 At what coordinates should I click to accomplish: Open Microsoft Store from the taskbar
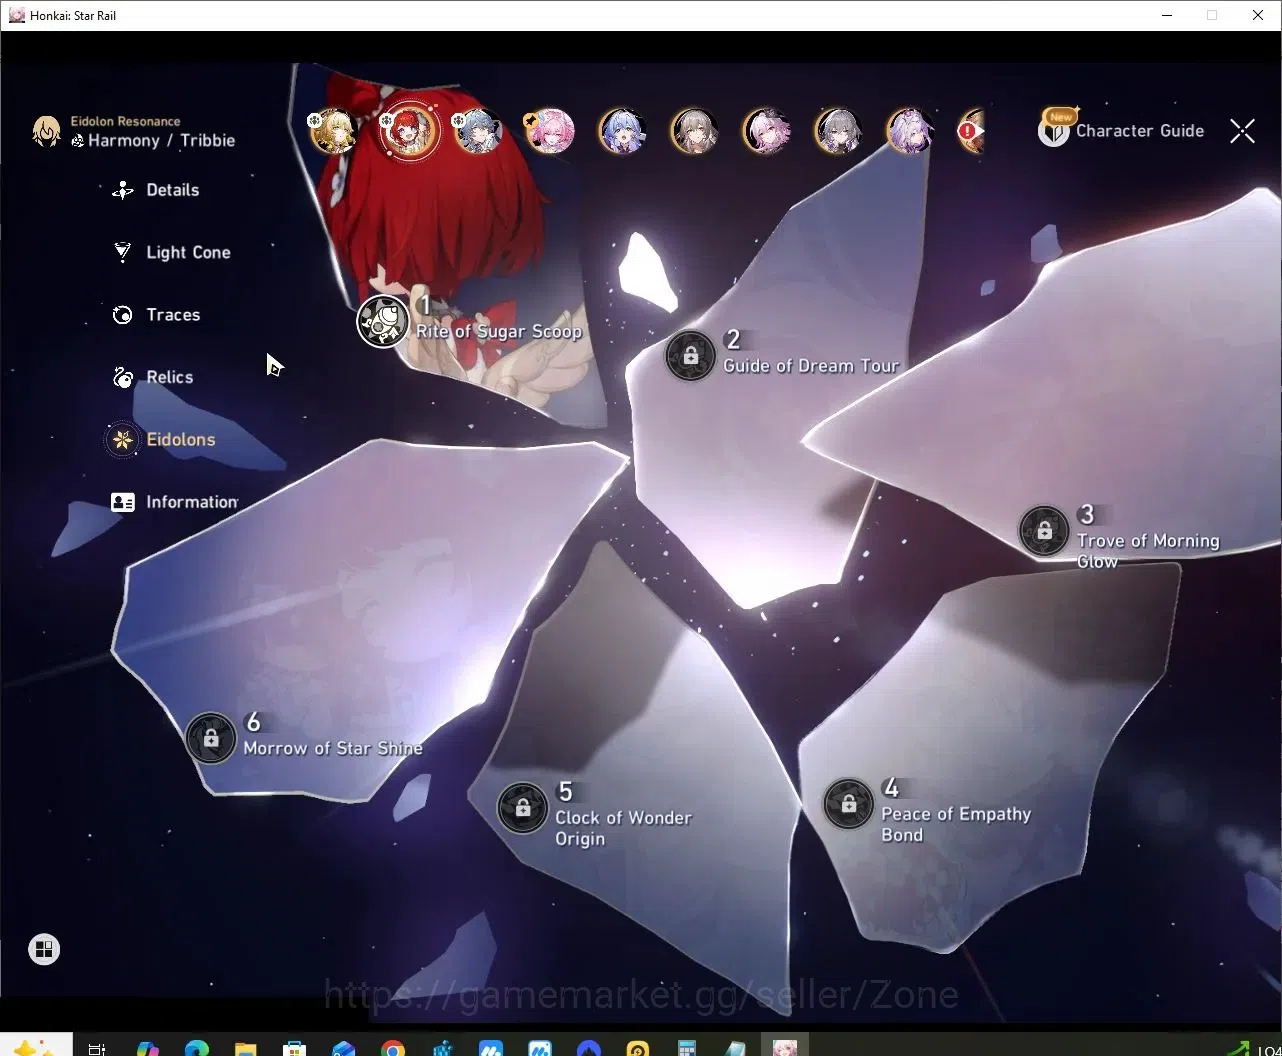294,1048
